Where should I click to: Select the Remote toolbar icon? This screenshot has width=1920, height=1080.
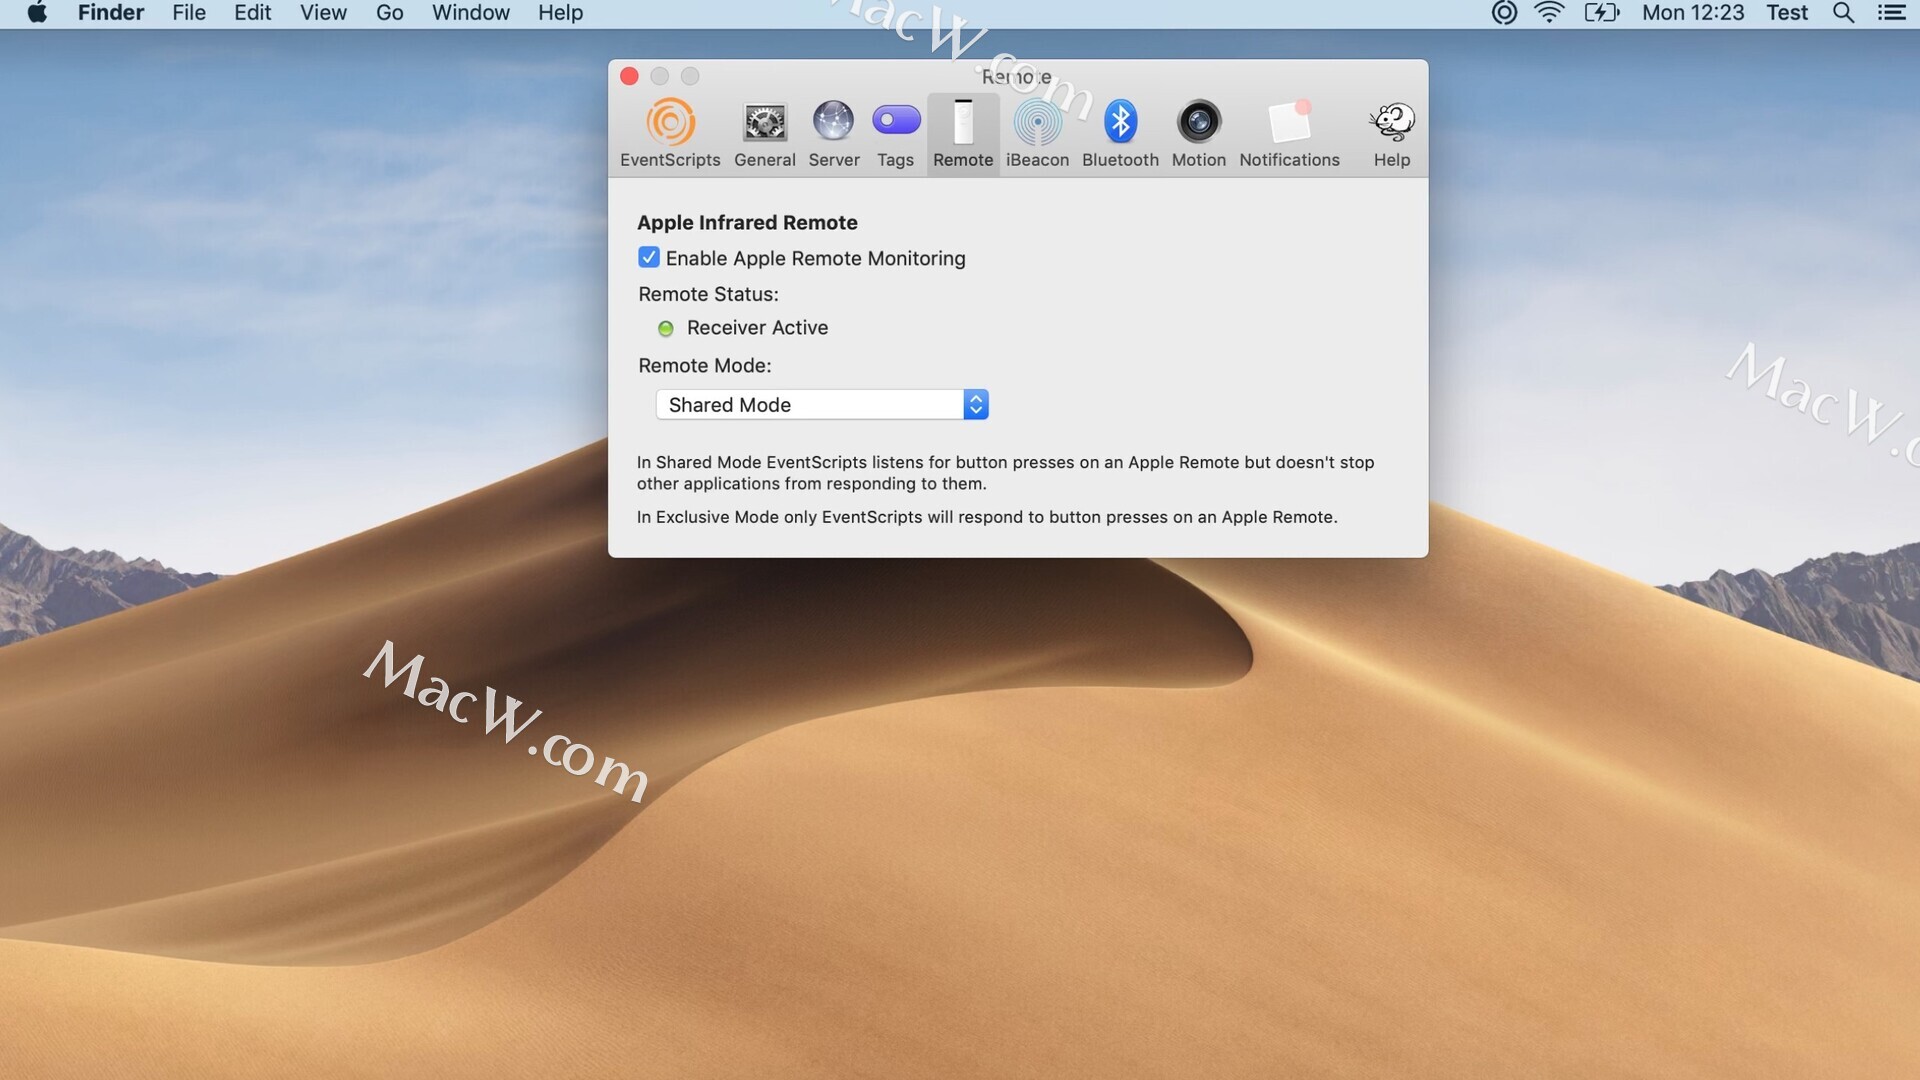coord(963,134)
